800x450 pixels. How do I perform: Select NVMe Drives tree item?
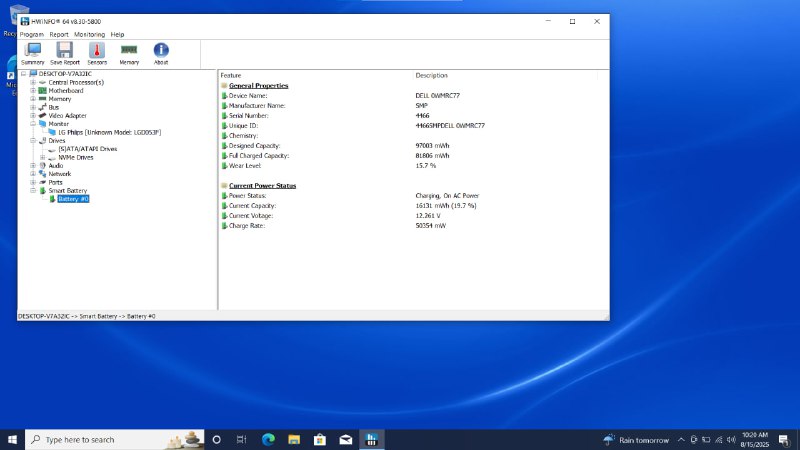point(76,157)
